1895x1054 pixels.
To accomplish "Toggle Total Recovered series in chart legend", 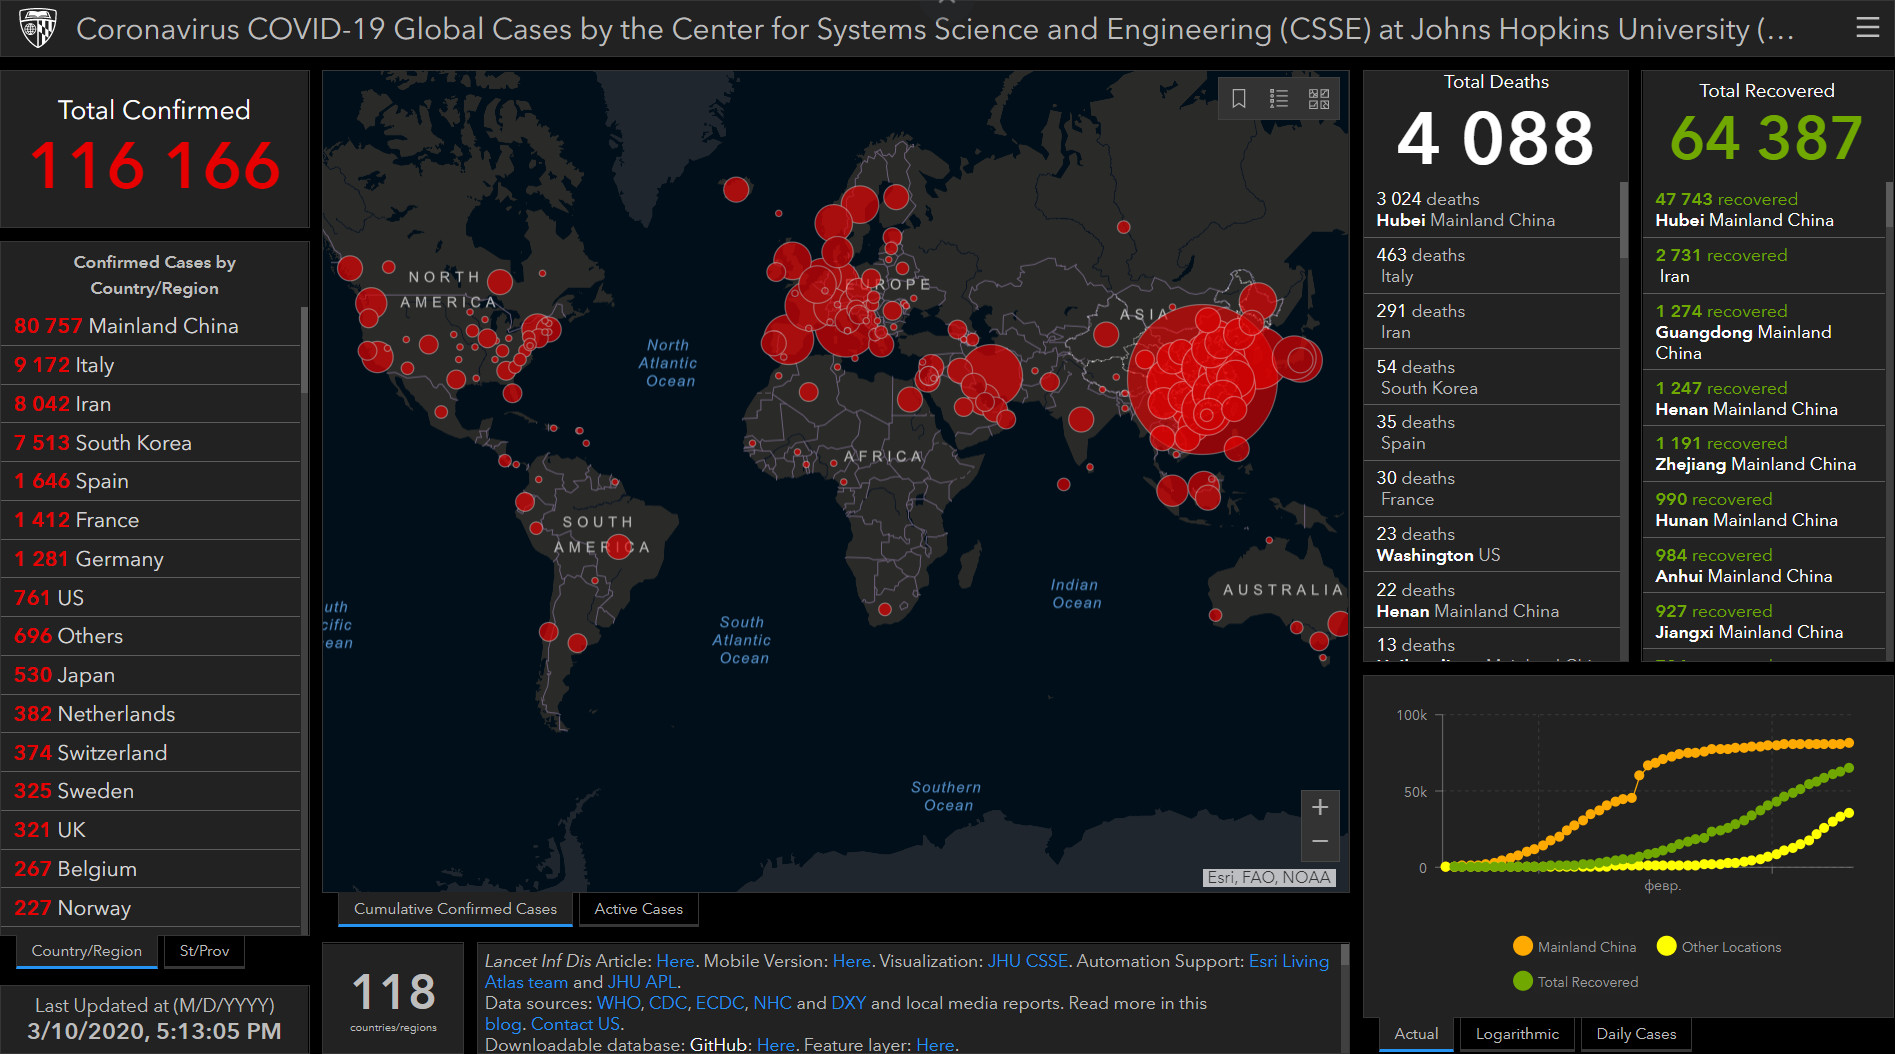I will click(x=1576, y=982).
